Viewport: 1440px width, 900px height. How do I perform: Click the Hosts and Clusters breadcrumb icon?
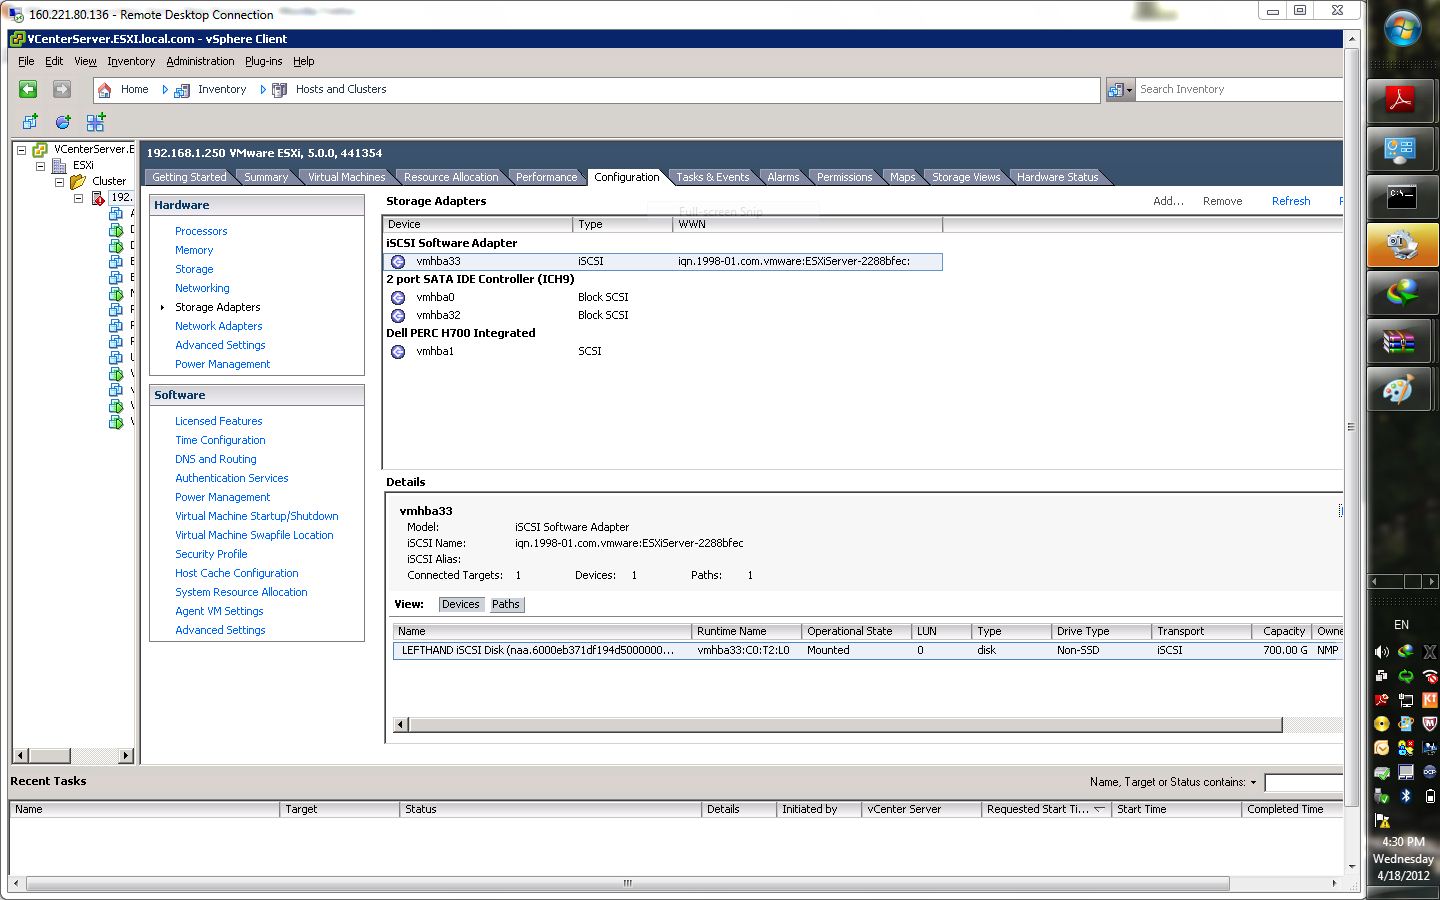(x=280, y=90)
